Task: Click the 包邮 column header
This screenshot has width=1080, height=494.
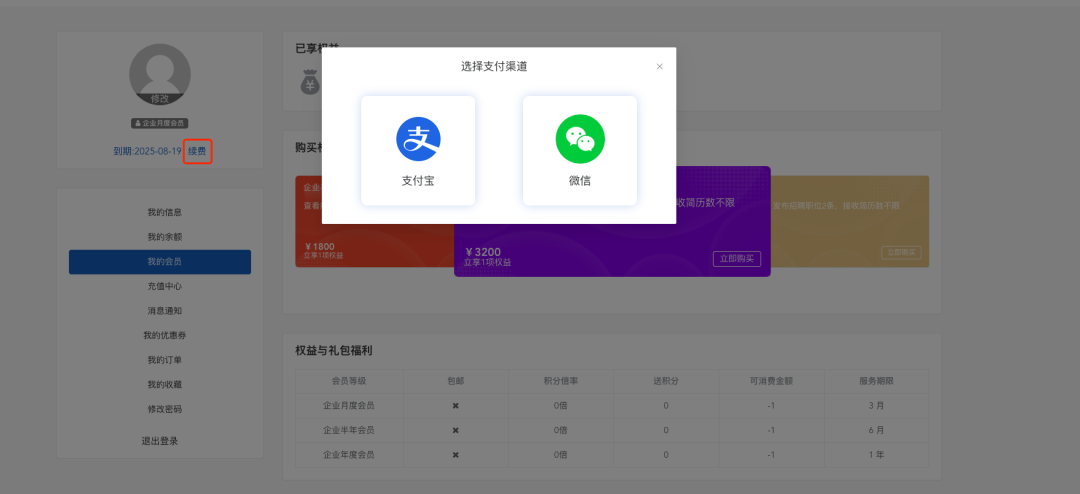Action: tap(456, 381)
